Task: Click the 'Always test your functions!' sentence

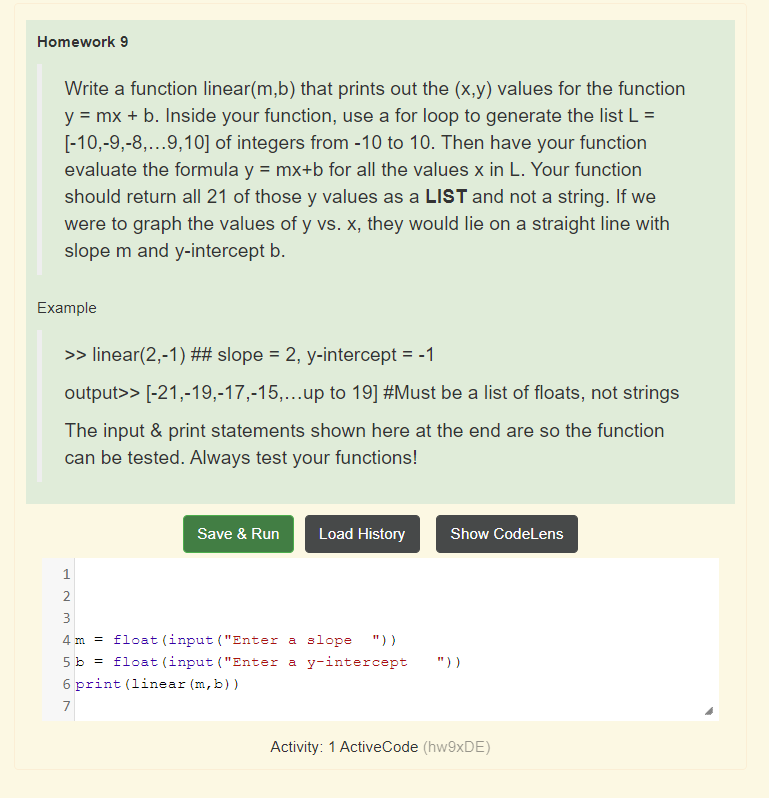Action: [304, 458]
